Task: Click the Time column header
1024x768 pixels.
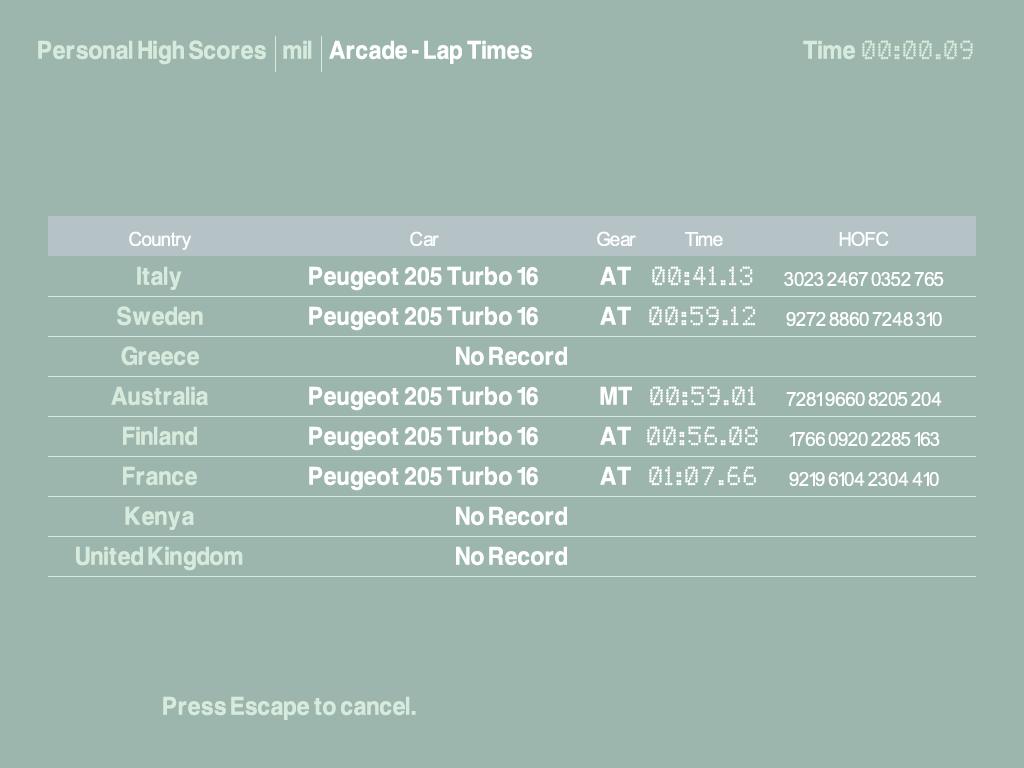Action: [703, 239]
